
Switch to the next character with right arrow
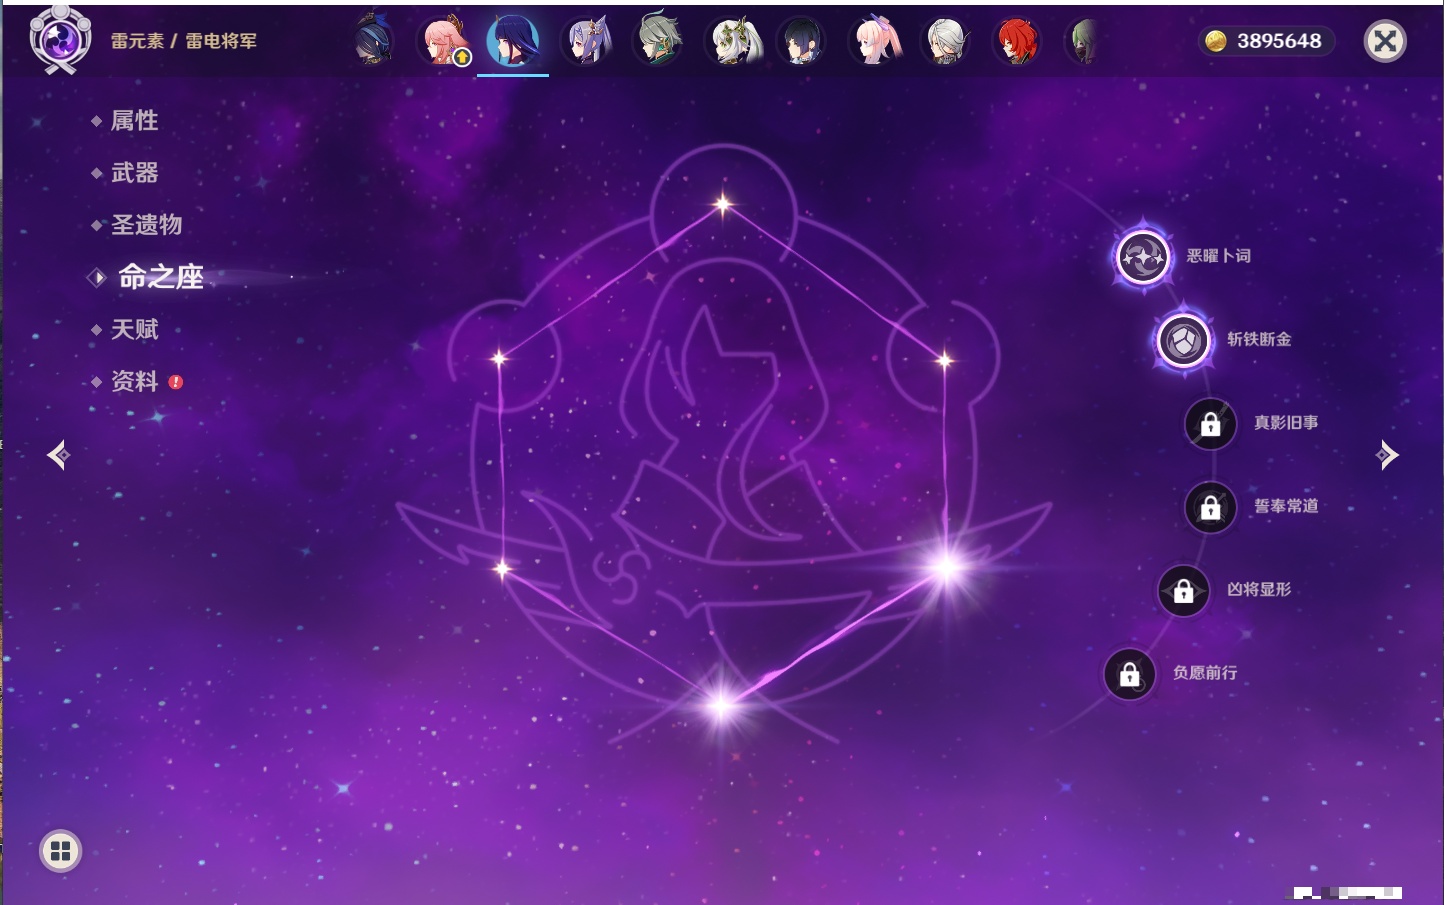[x=1387, y=455]
